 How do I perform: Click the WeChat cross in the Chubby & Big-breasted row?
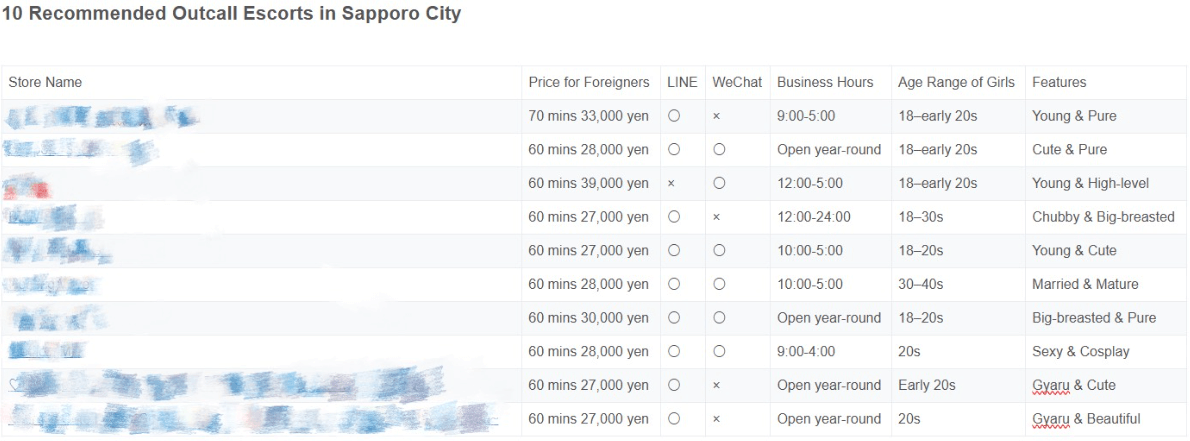pos(716,217)
